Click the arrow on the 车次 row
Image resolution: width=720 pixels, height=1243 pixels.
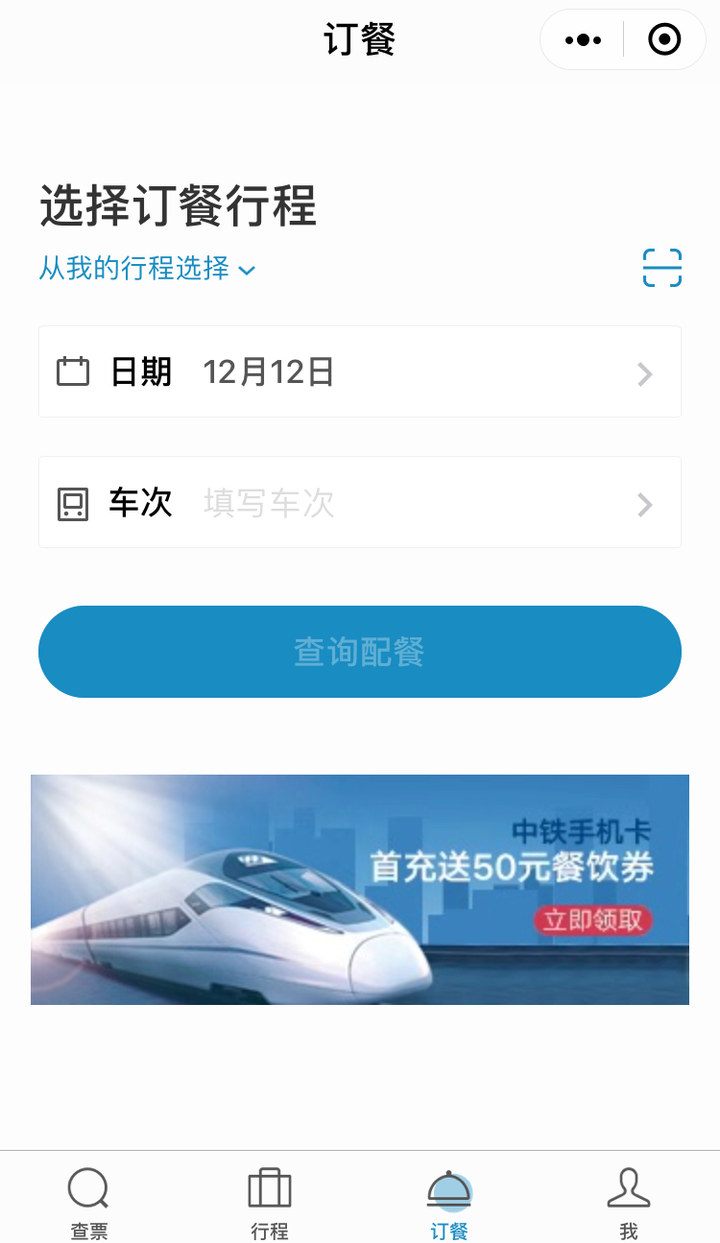645,505
